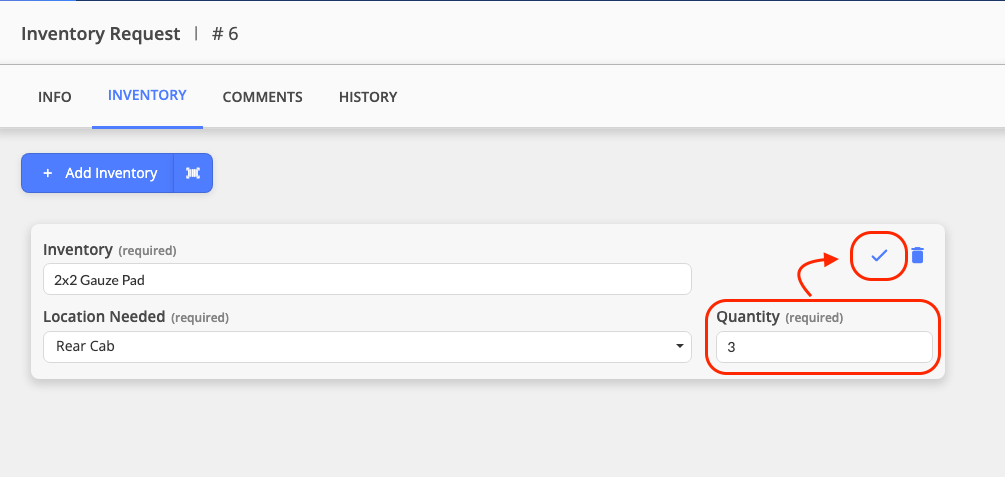Confirm the item with the checkmark icon
1005x477 pixels.
(879, 255)
